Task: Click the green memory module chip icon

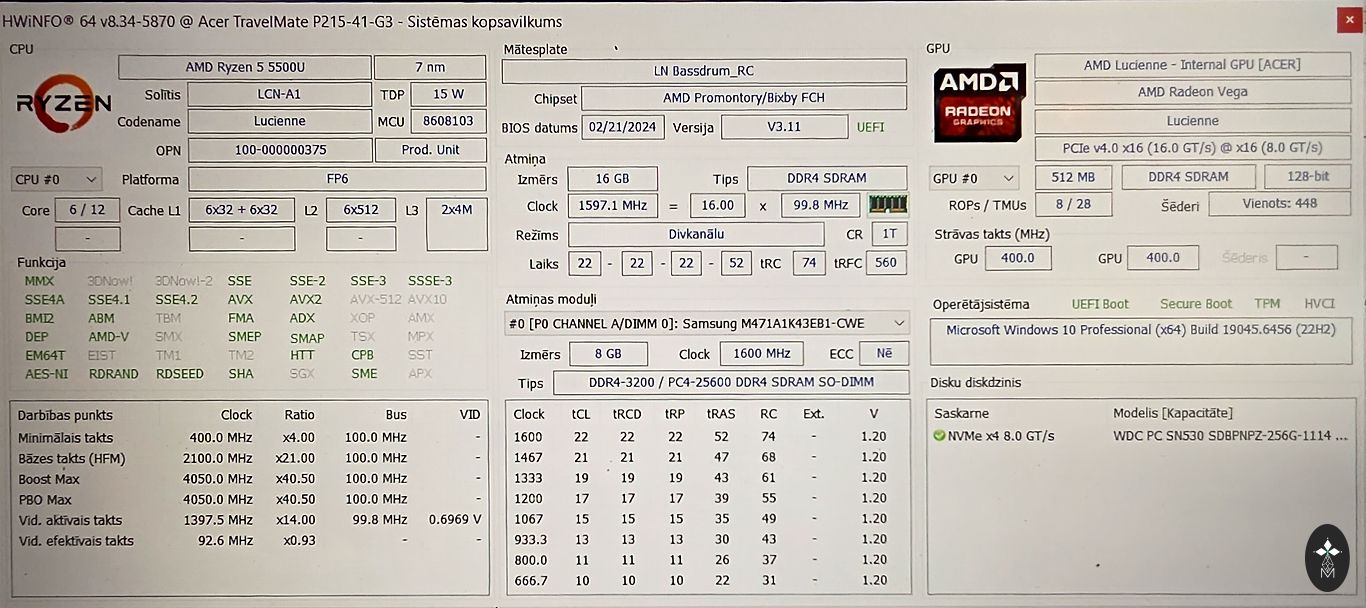Action: (887, 205)
